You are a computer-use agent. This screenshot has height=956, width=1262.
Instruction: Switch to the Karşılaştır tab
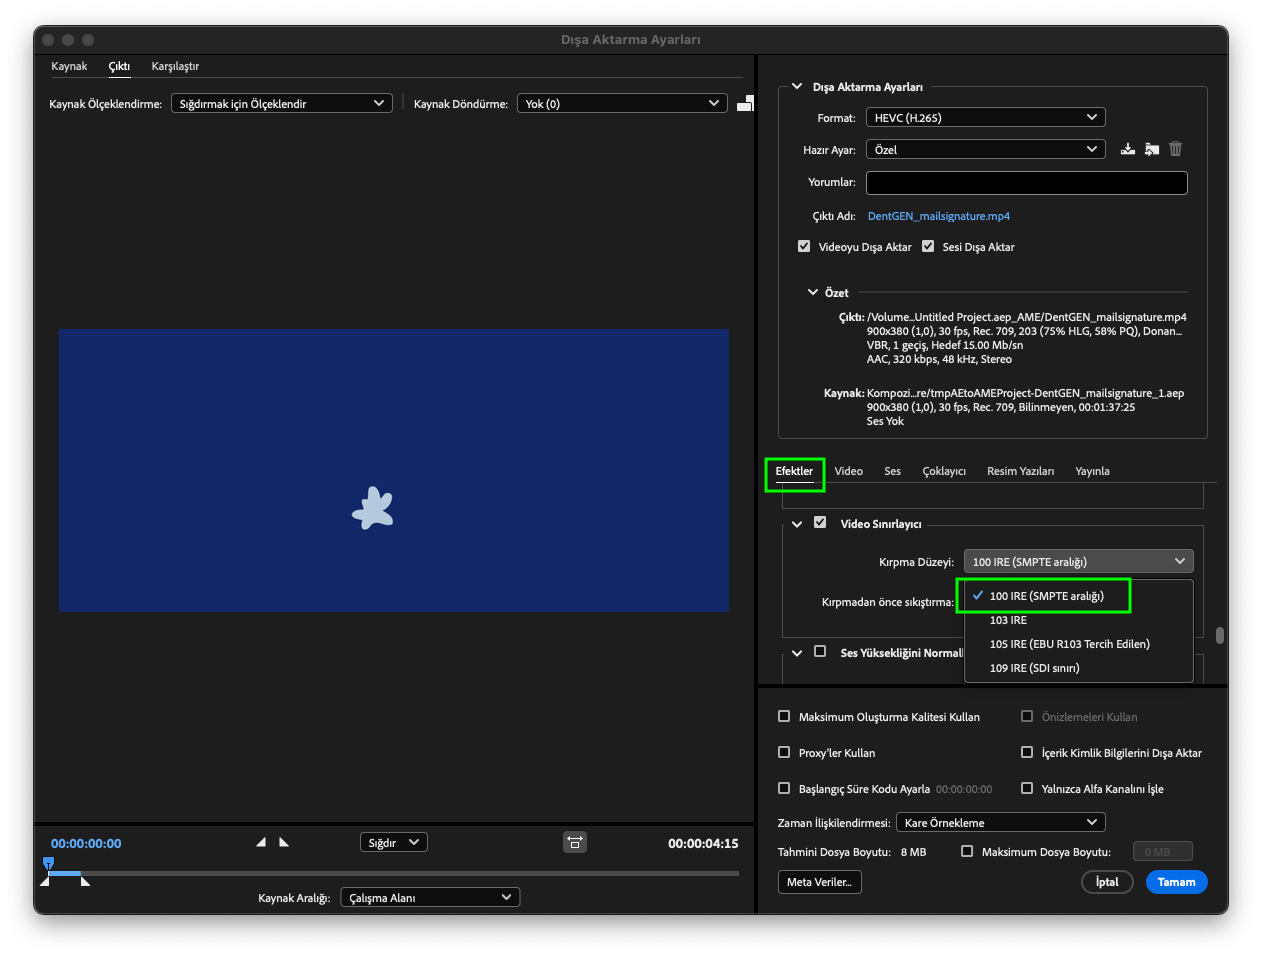[175, 66]
